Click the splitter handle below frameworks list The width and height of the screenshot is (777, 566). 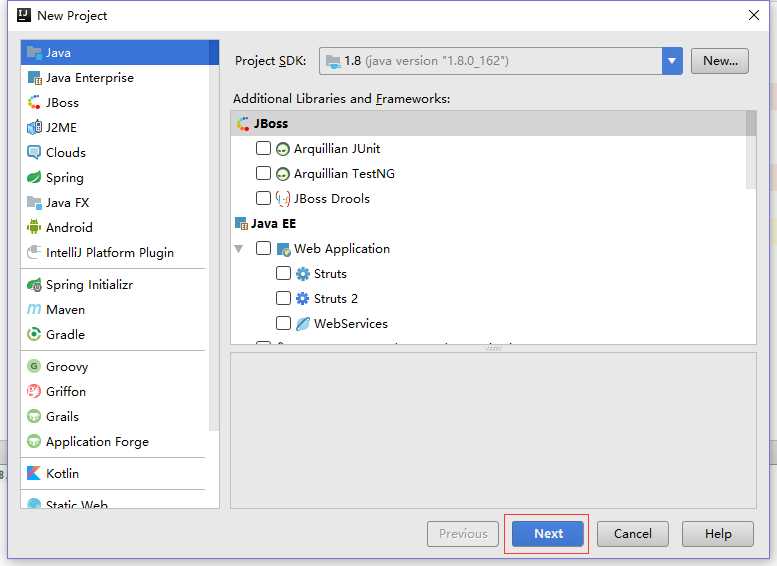[494, 348]
